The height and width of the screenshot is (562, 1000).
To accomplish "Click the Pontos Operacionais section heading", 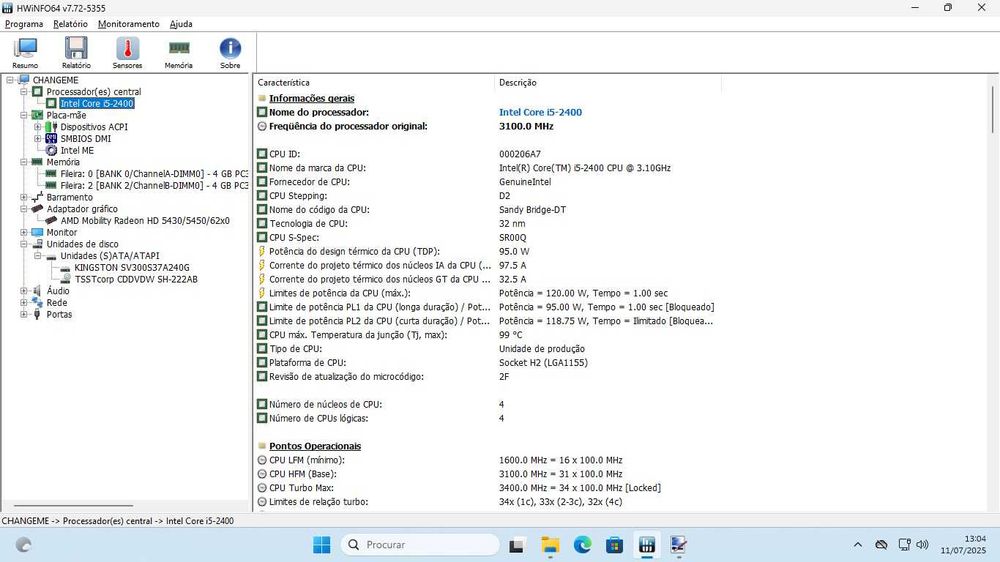I will pos(315,446).
